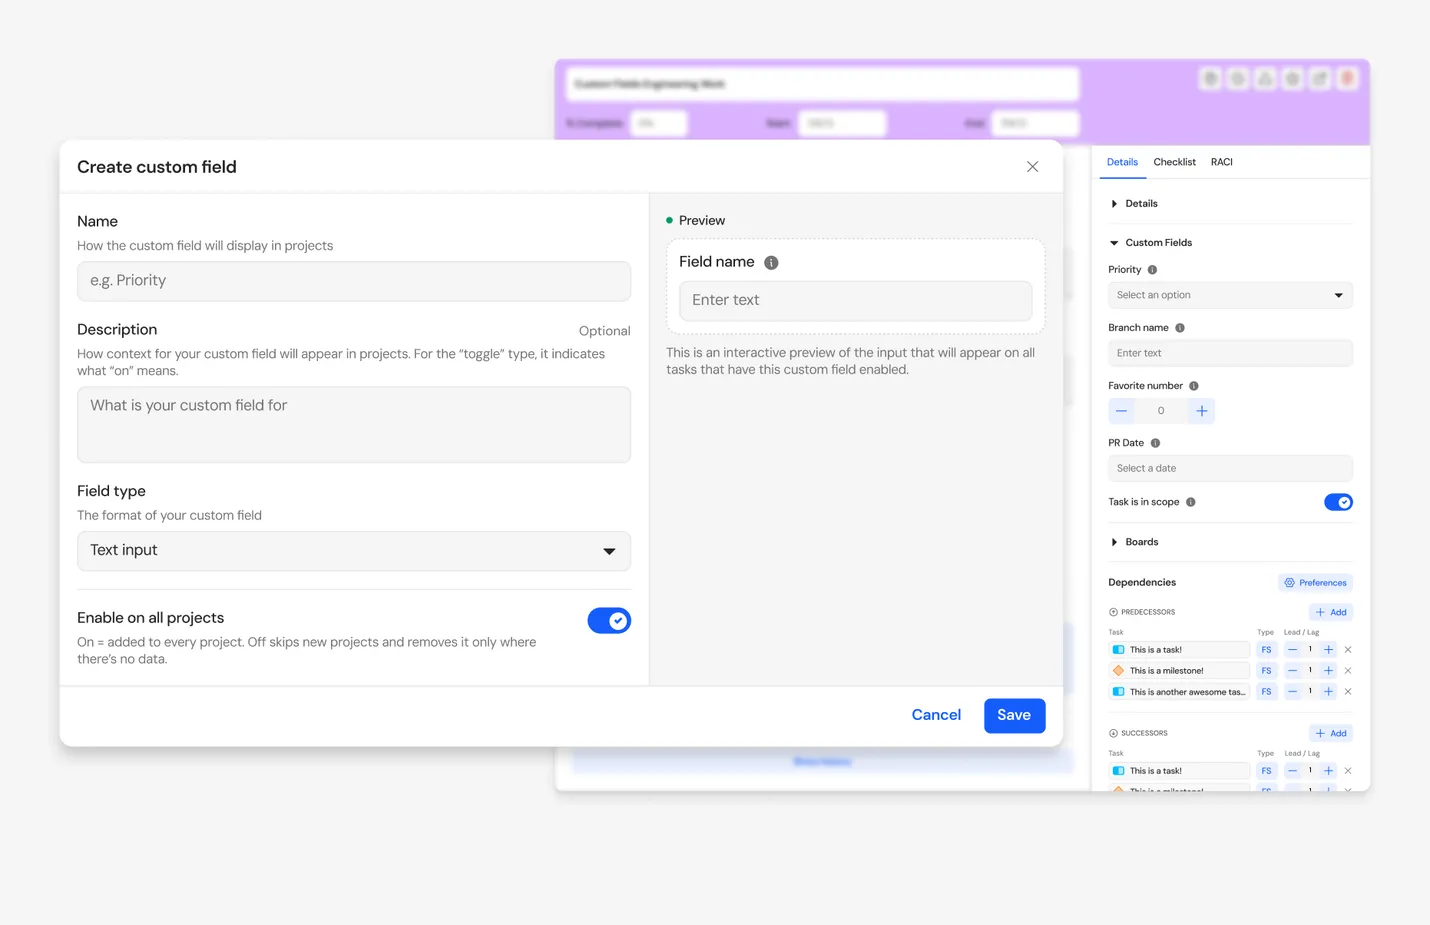Expand the Details section in the task panel
Image resolution: width=1430 pixels, height=925 pixels.
1134,204
